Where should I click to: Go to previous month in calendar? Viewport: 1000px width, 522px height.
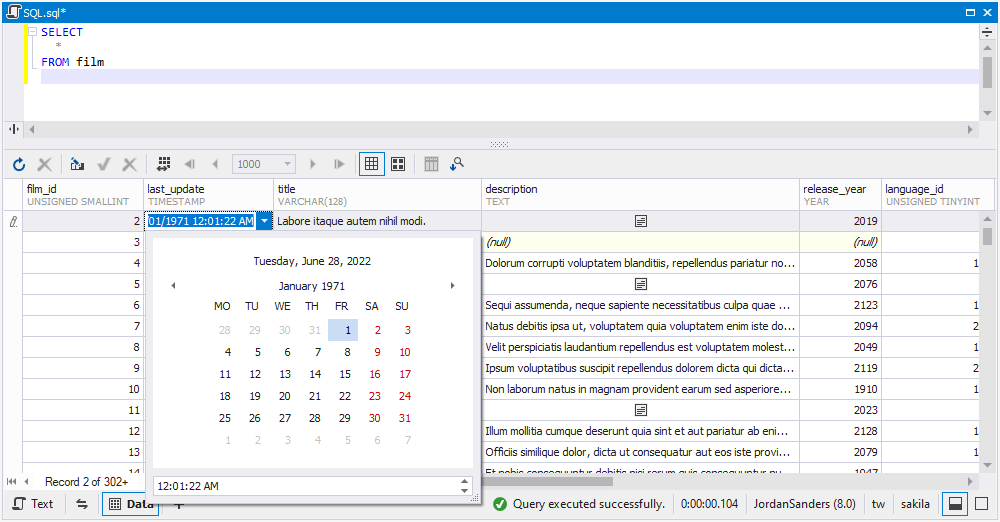click(173, 285)
